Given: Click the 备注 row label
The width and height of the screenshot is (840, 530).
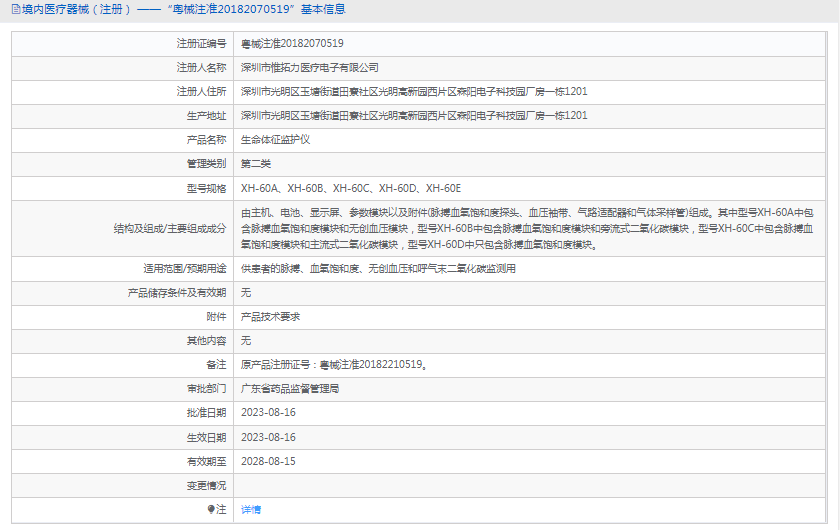Looking at the screenshot, I should pyautogui.click(x=216, y=365).
